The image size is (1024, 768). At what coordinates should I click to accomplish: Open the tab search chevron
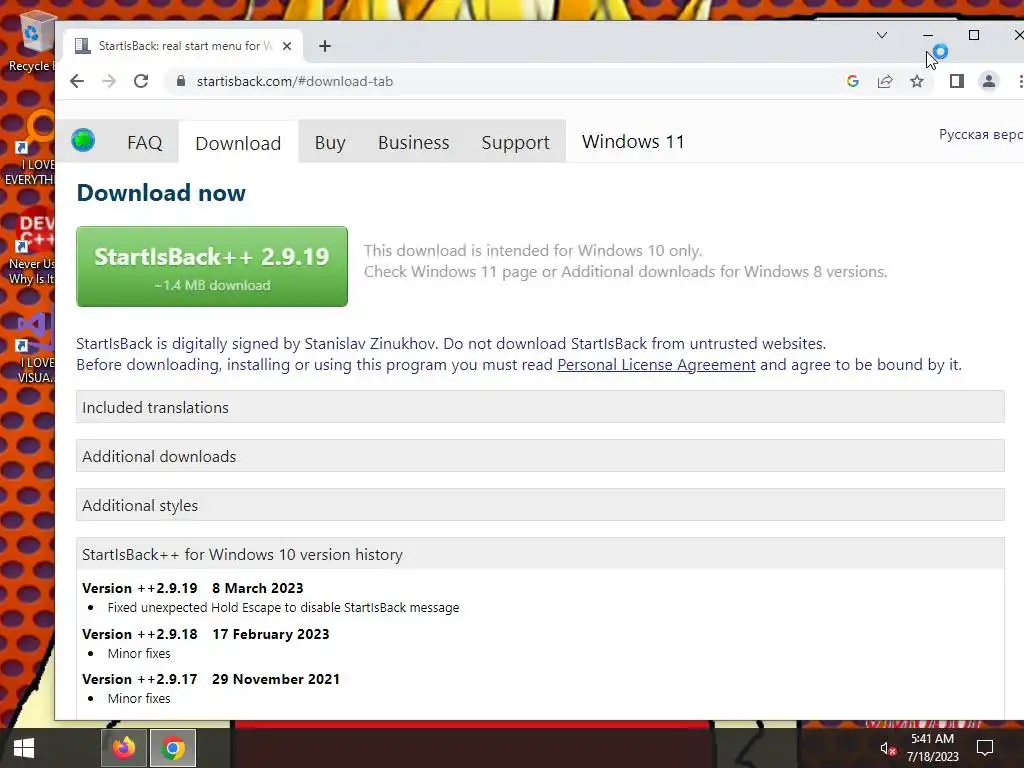(x=882, y=35)
